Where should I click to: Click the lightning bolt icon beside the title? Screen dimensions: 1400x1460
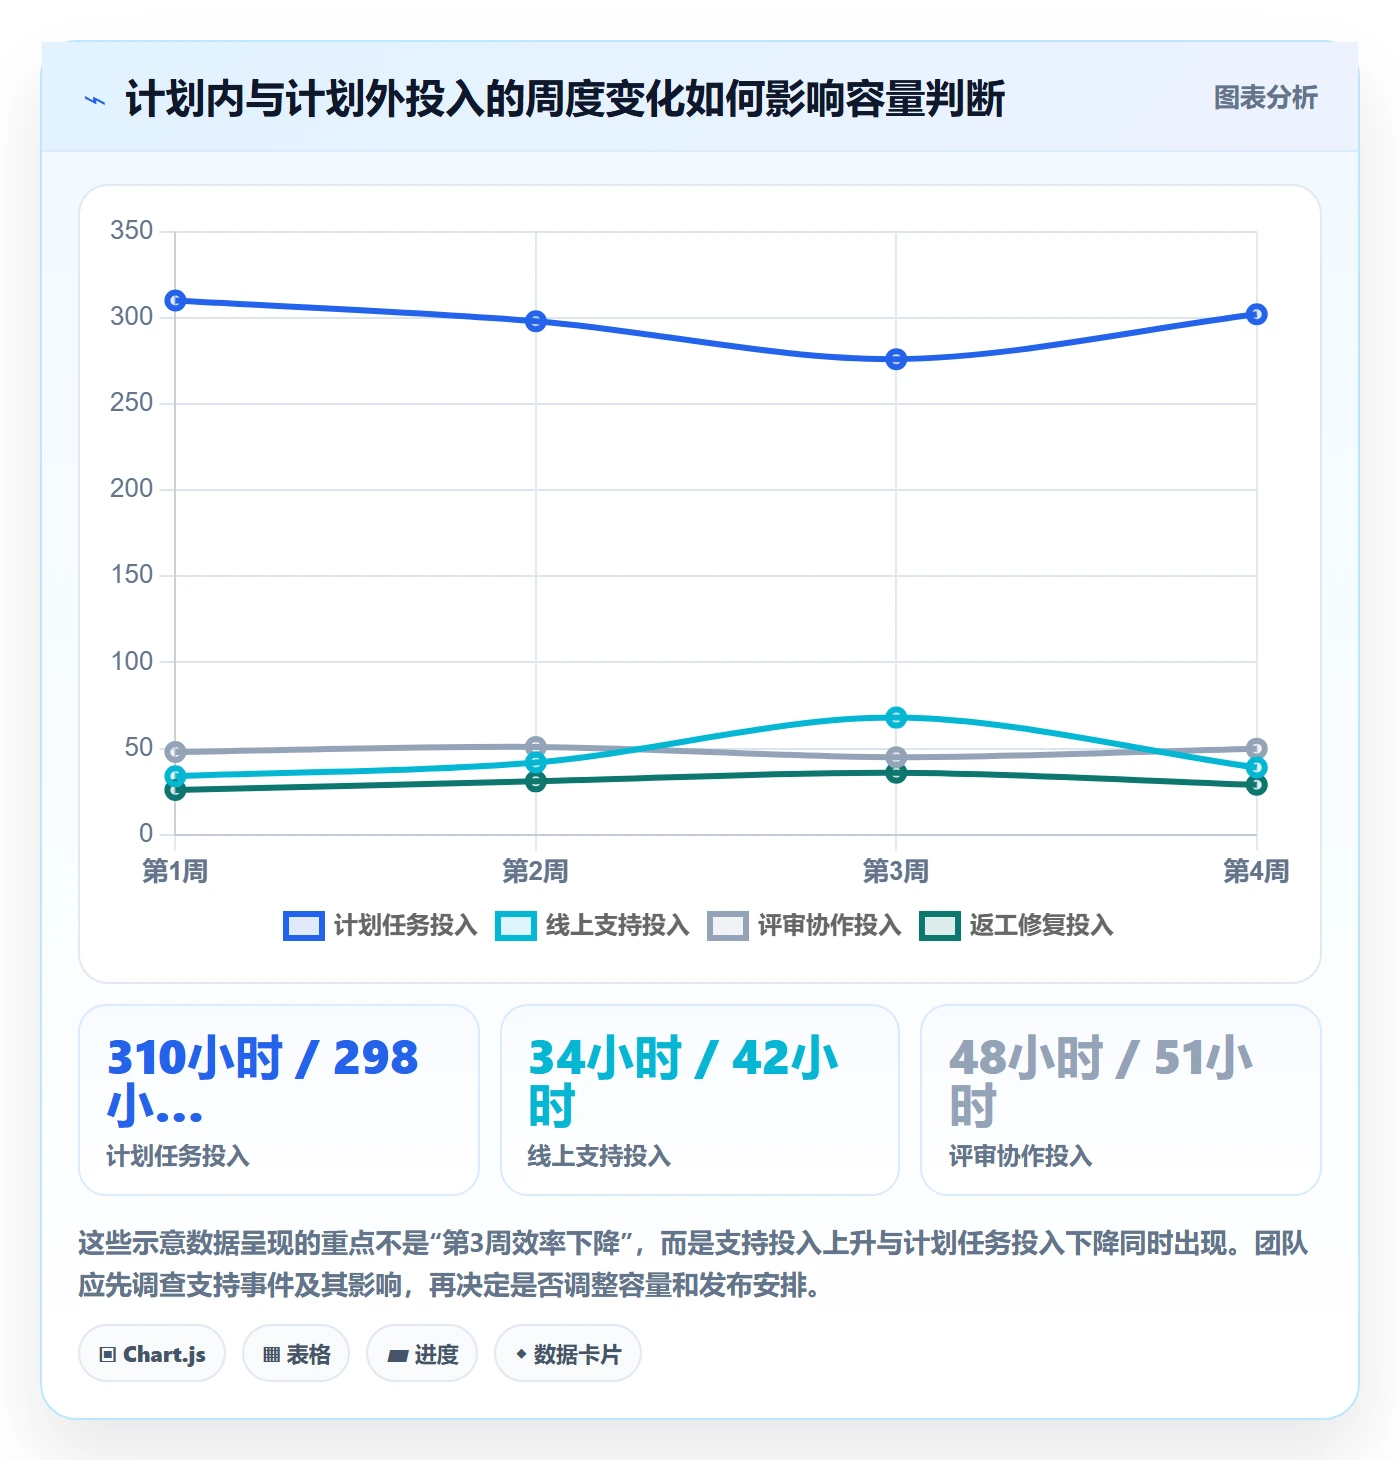click(95, 100)
